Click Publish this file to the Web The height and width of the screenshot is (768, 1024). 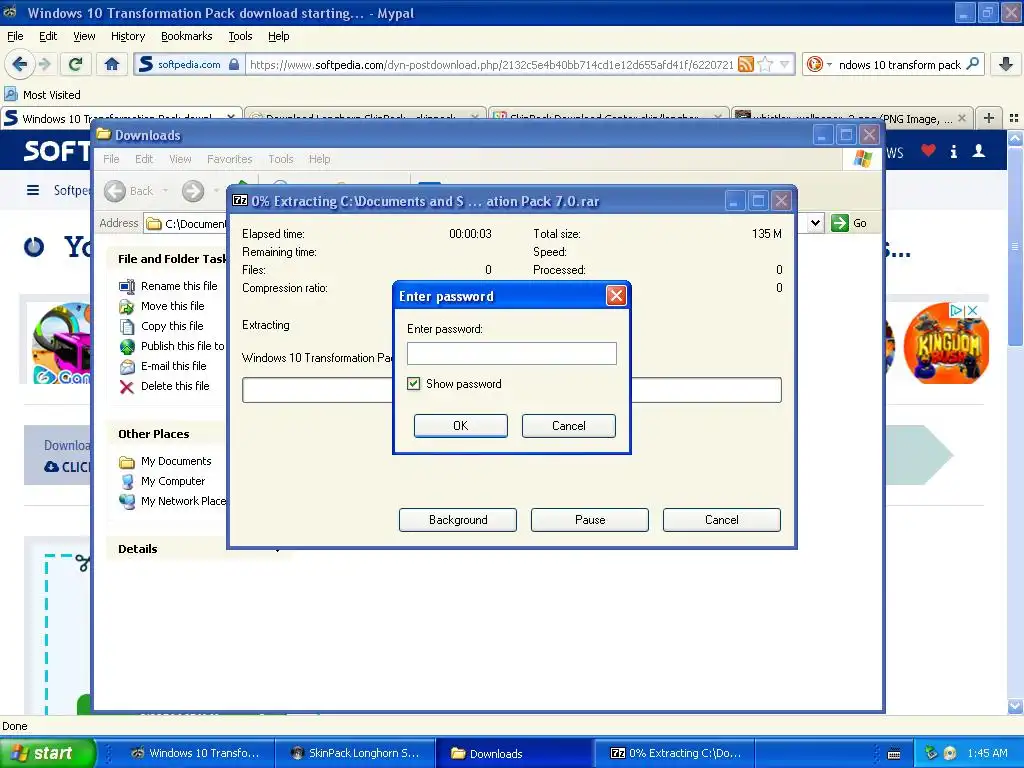(x=171, y=346)
